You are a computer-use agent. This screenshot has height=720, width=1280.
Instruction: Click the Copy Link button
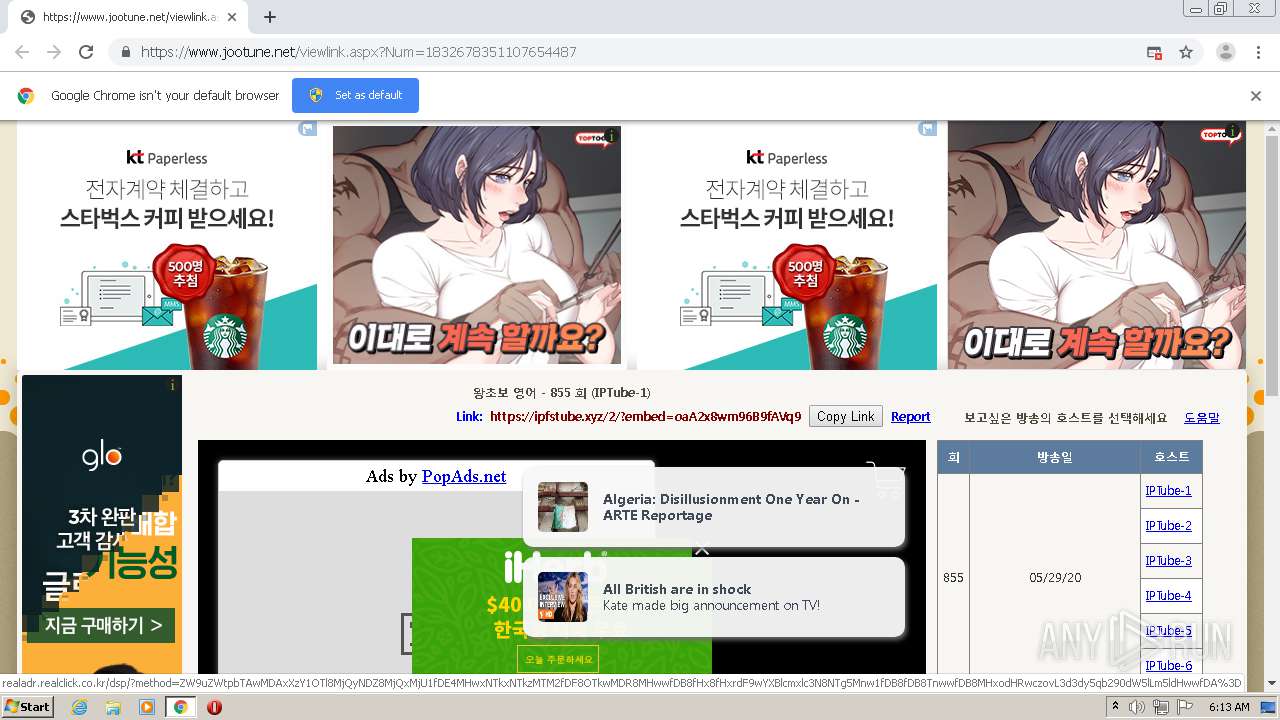pos(846,417)
